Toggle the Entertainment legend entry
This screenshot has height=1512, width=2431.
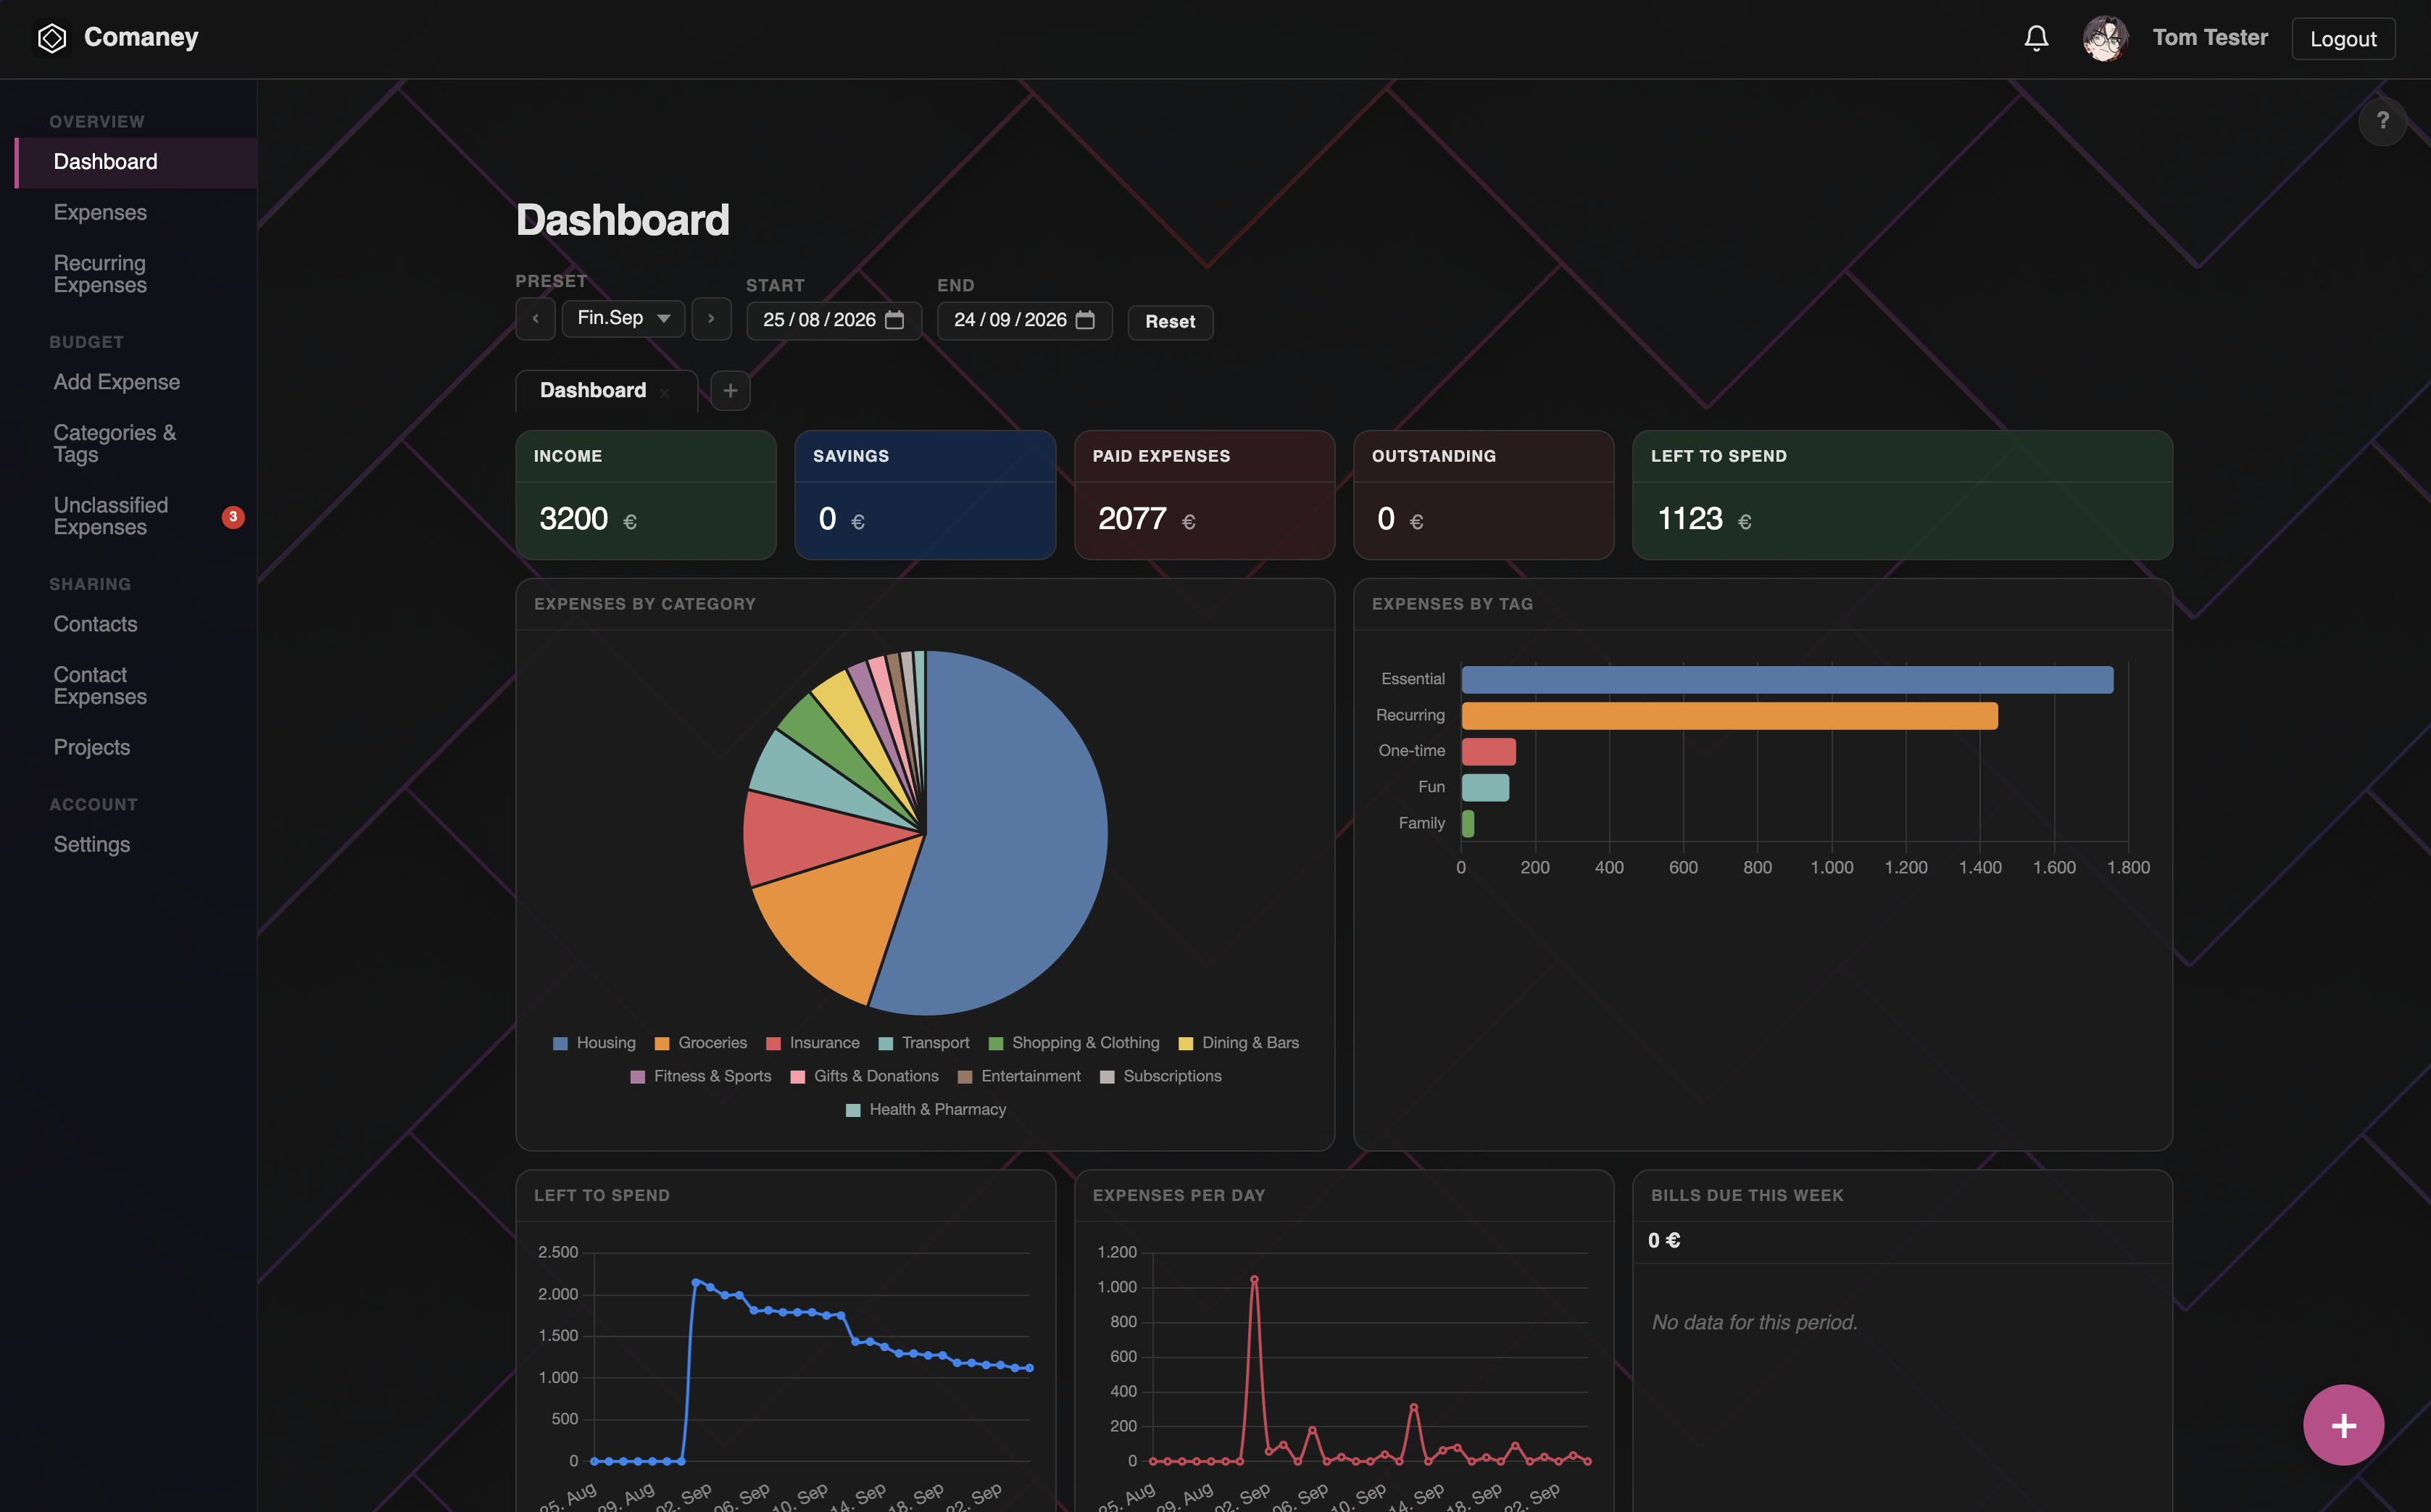click(x=1019, y=1076)
